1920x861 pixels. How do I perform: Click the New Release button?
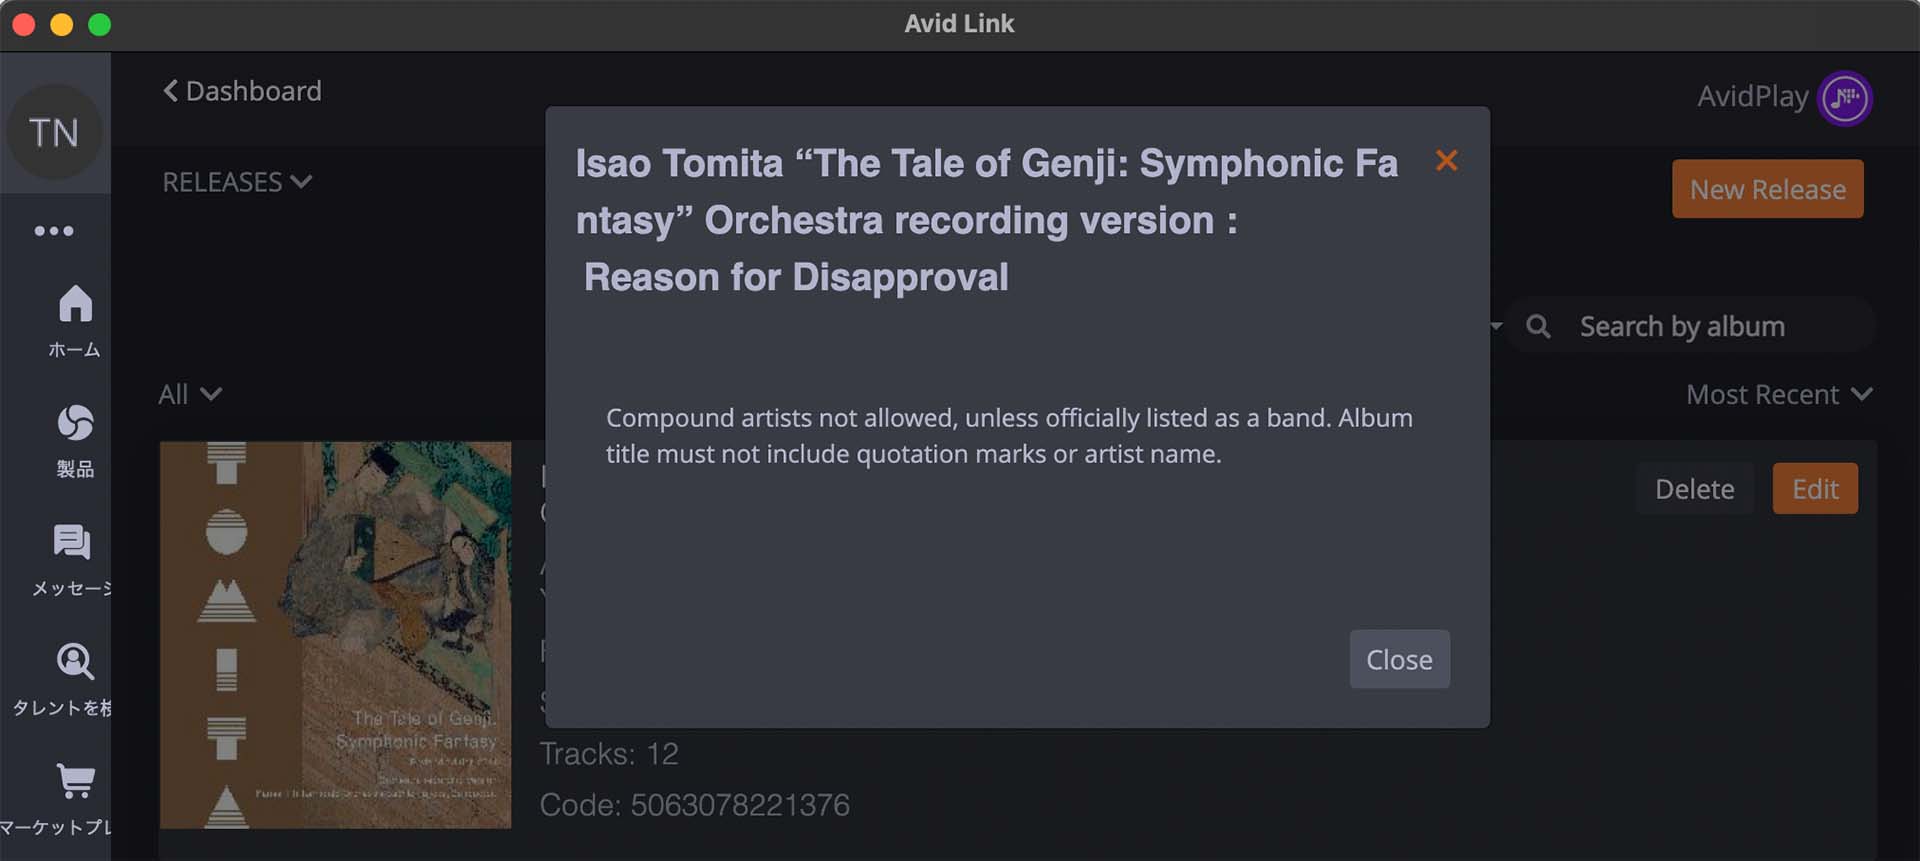1767,189
